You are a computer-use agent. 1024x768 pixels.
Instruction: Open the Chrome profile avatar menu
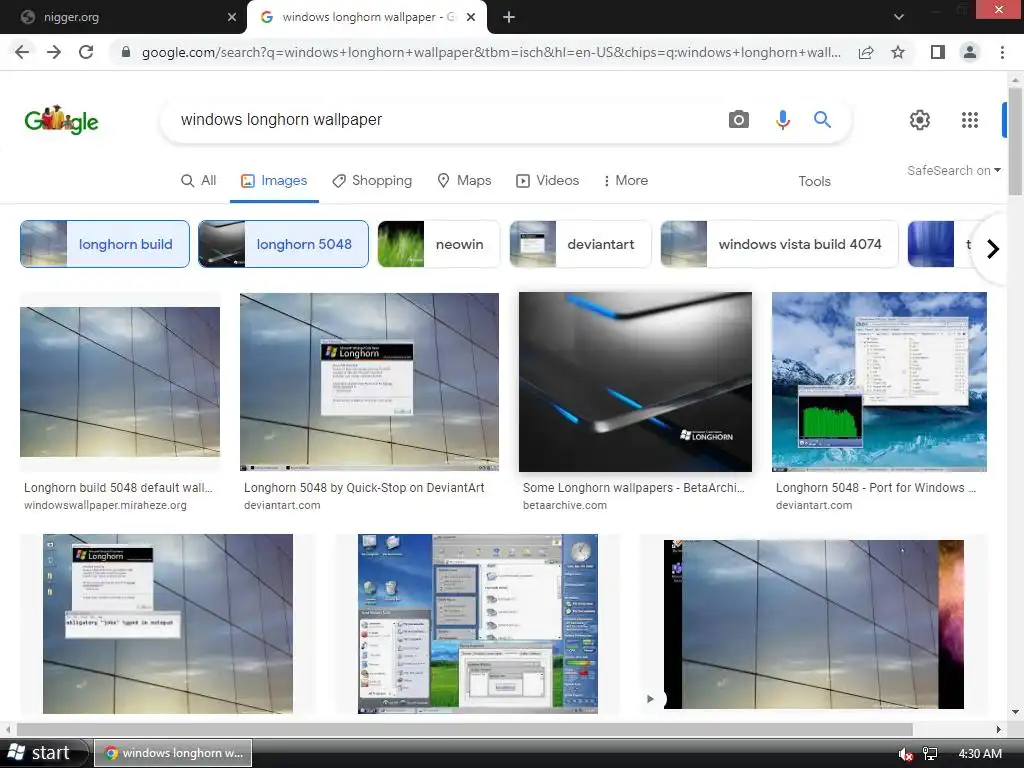point(970,52)
